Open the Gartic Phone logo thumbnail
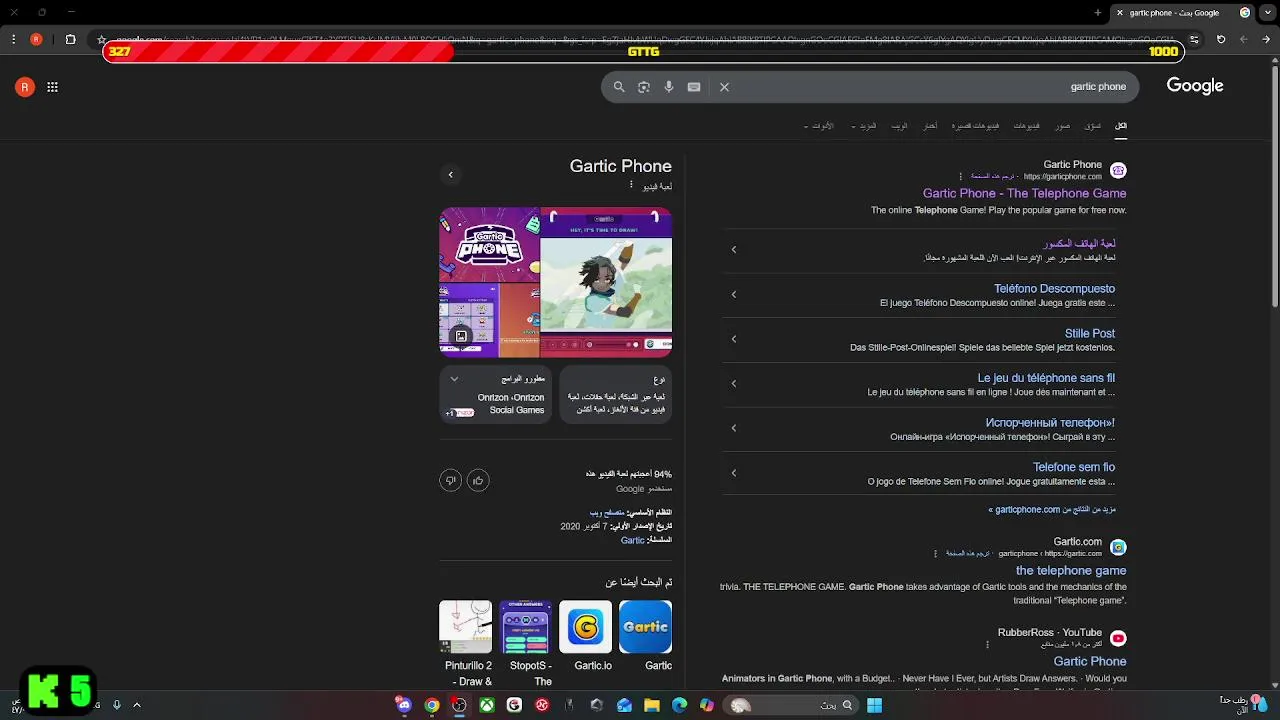Image resolution: width=1280 pixels, height=720 pixels. (x=489, y=245)
